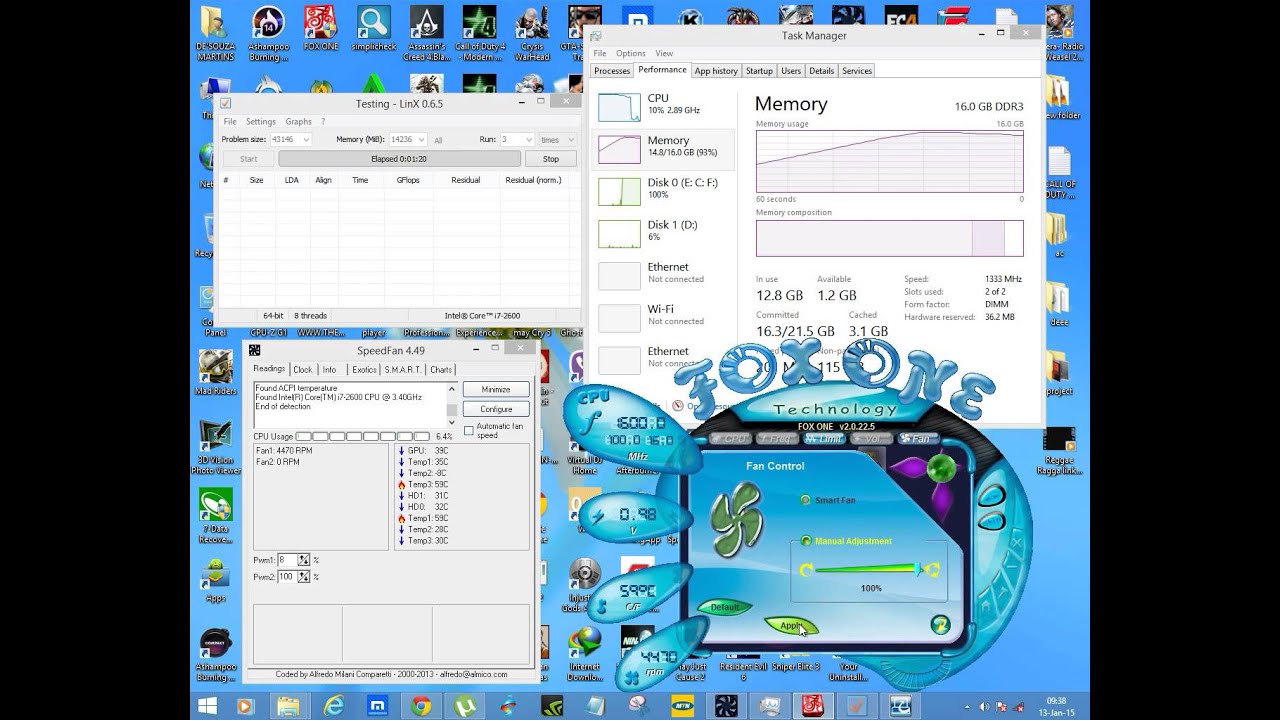Open the Startup tab in Task Manager
This screenshot has width=1280, height=720.
coord(759,71)
